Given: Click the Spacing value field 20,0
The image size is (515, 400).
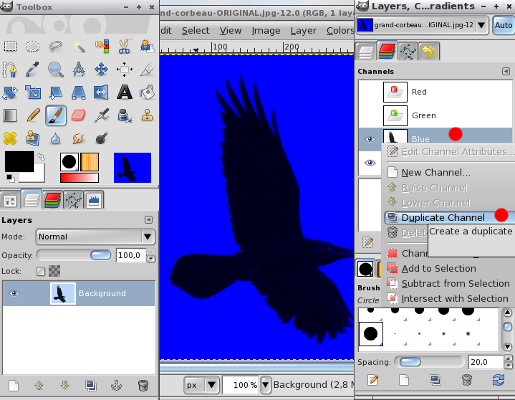Looking at the screenshot, I should (486, 362).
